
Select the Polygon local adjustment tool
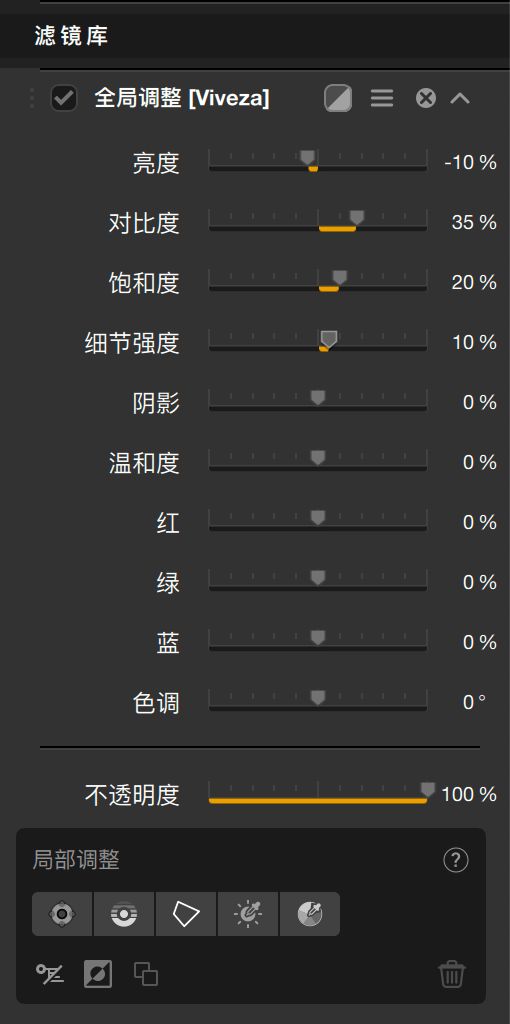click(x=185, y=914)
